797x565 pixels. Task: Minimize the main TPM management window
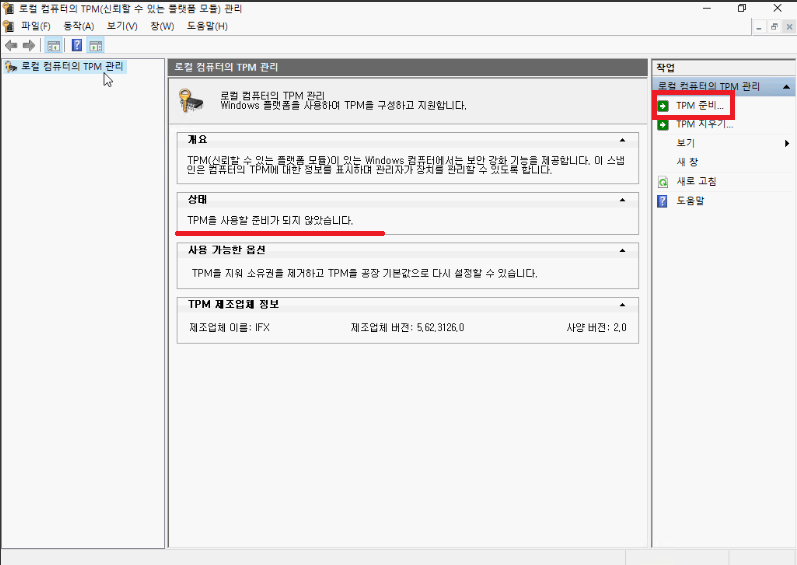tap(707, 8)
